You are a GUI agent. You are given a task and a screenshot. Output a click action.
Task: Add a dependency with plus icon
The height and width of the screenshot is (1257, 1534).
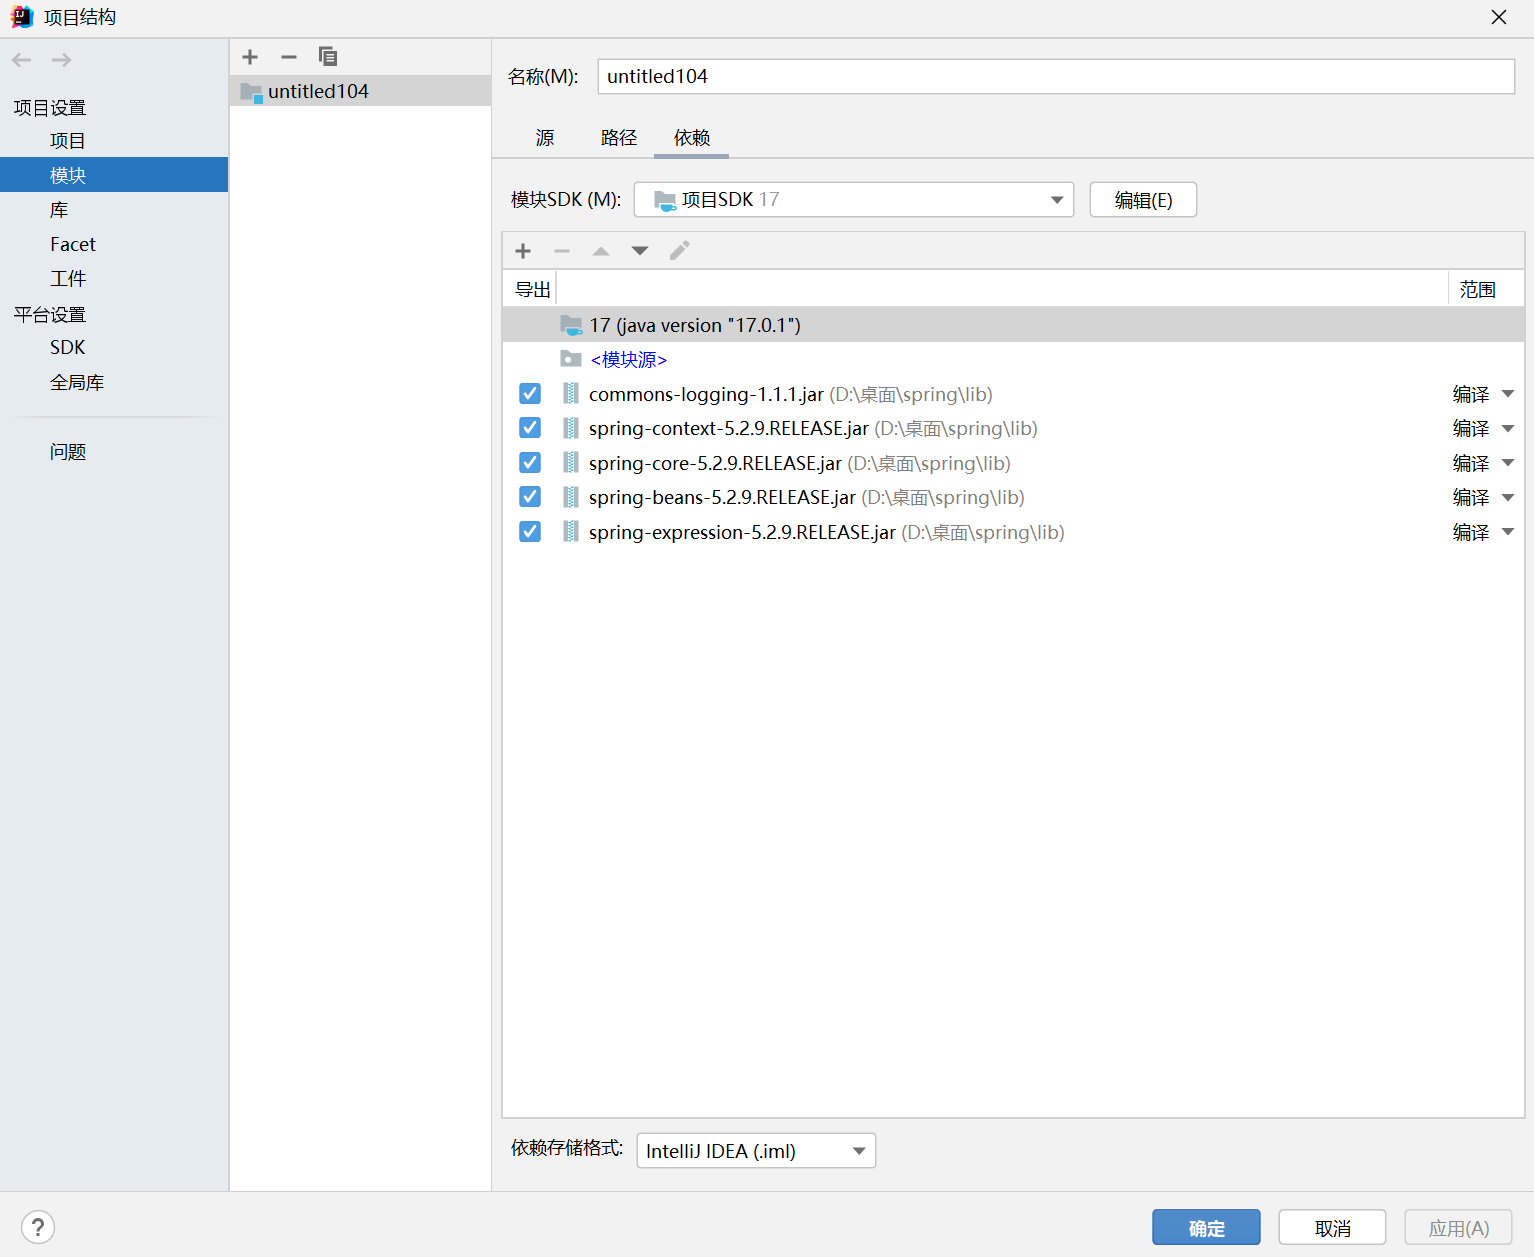point(523,251)
